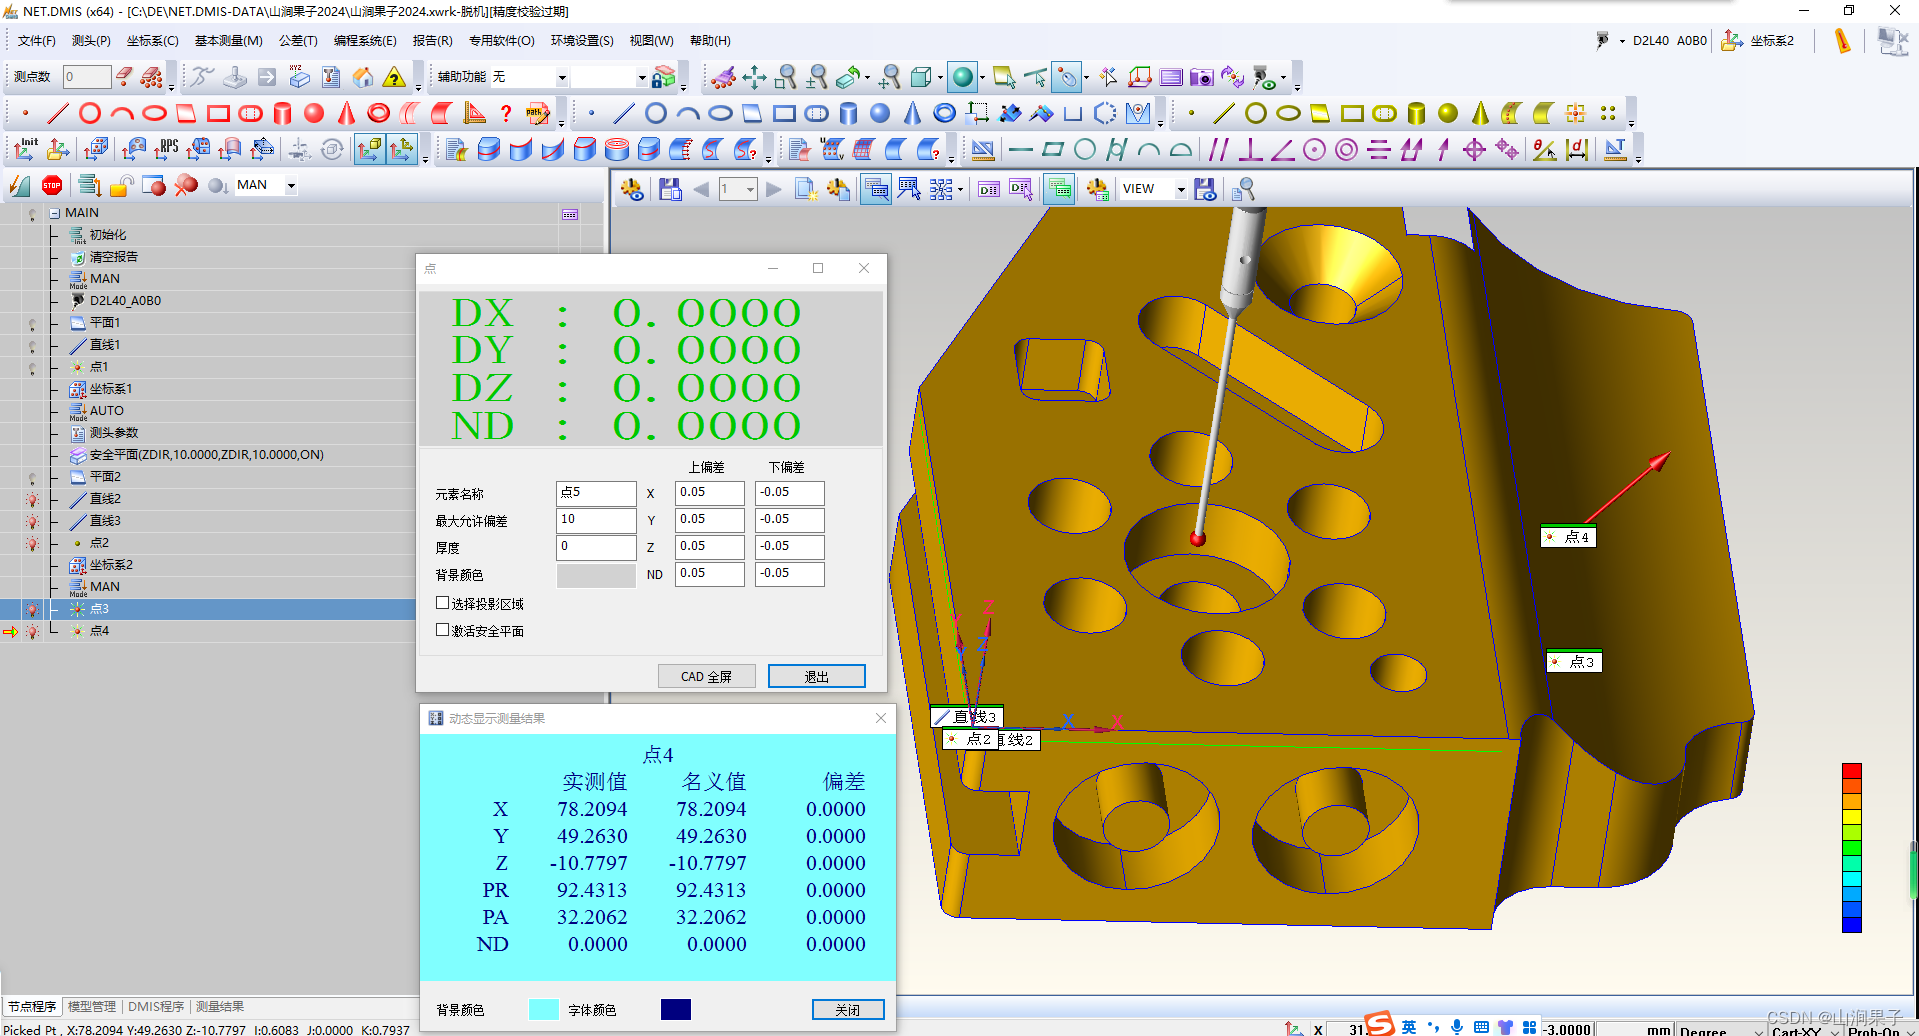The height and width of the screenshot is (1036, 1919).
Task: Select the 点4 label in the CAD view
Action: (1568, 537)
